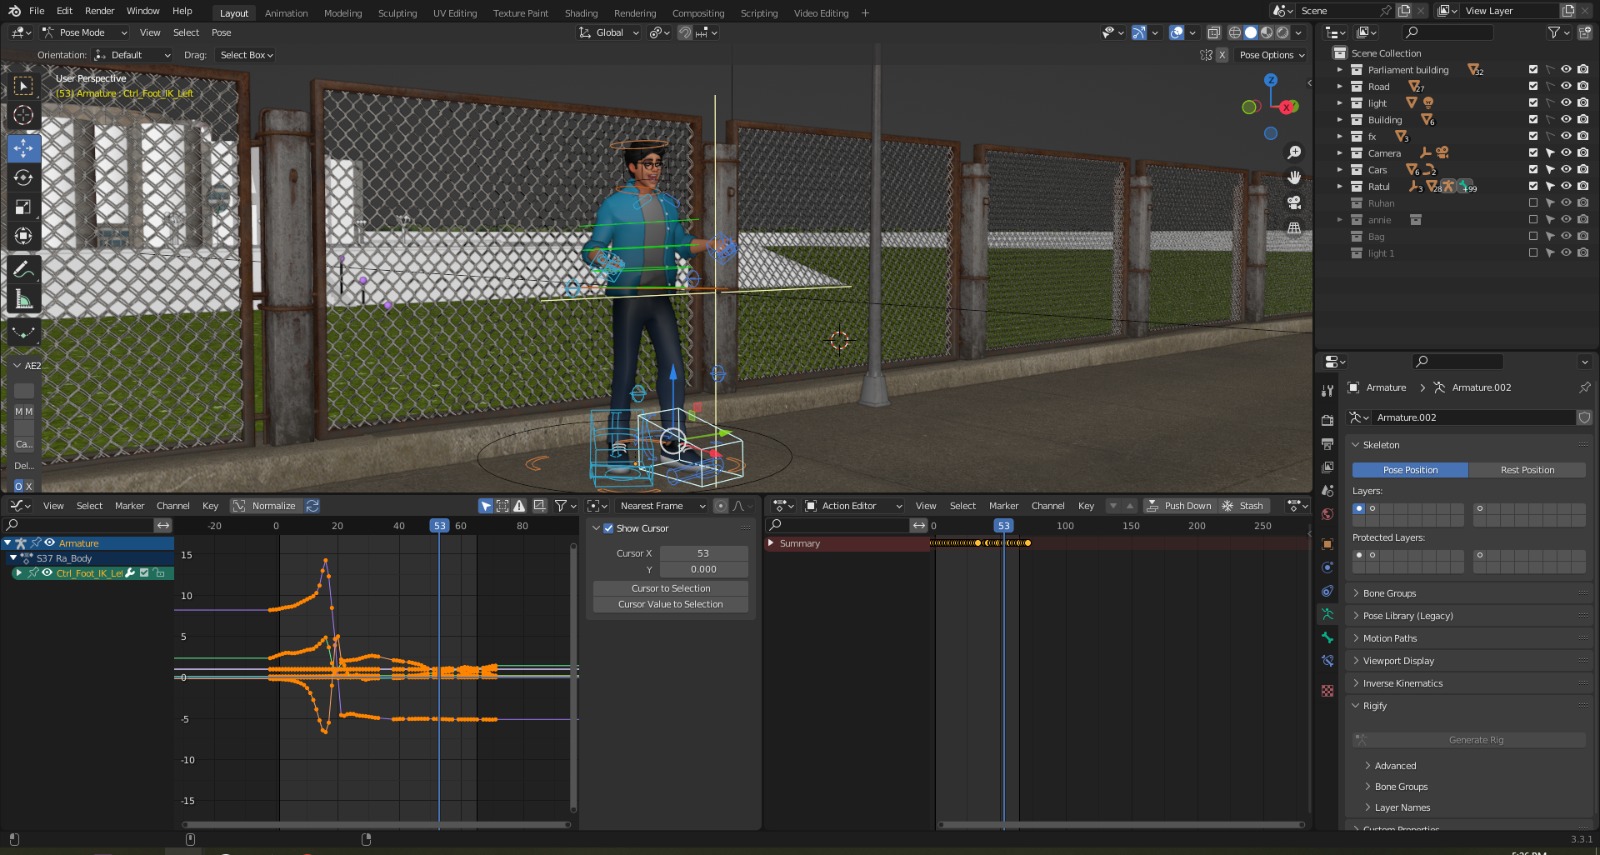The width and height of the screenshot is (1600, 855).
Task: Pin the Armature.002 properties context
Action: click(1584, 388)
